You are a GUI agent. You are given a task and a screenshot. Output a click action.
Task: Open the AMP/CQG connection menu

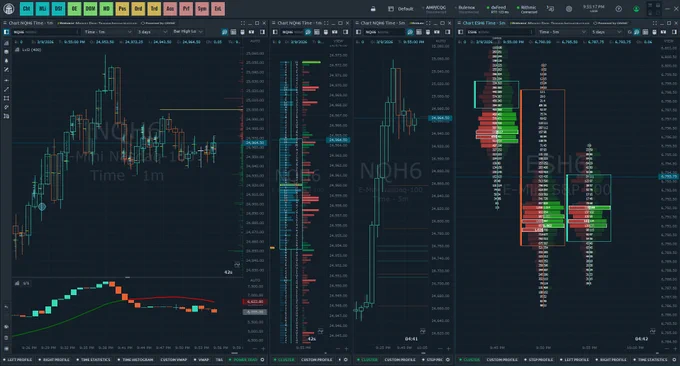pyautogui.click(x=435, y=9)
